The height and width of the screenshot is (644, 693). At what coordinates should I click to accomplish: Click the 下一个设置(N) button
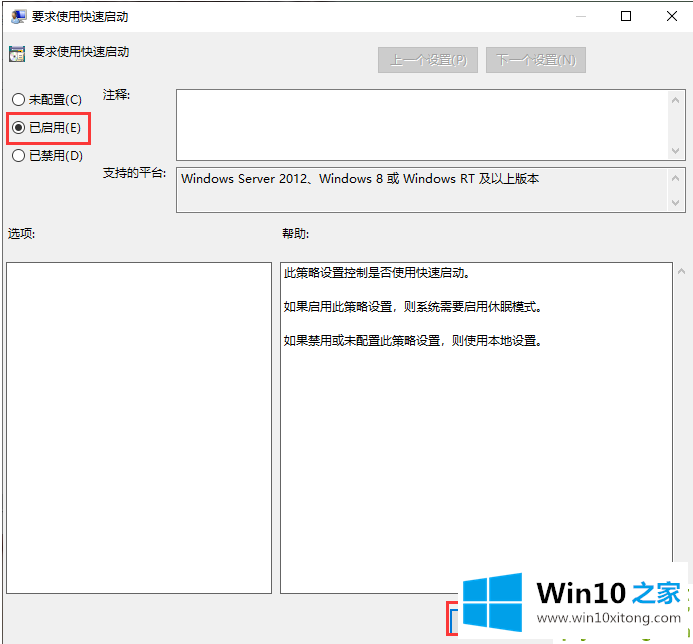(536, 60)
